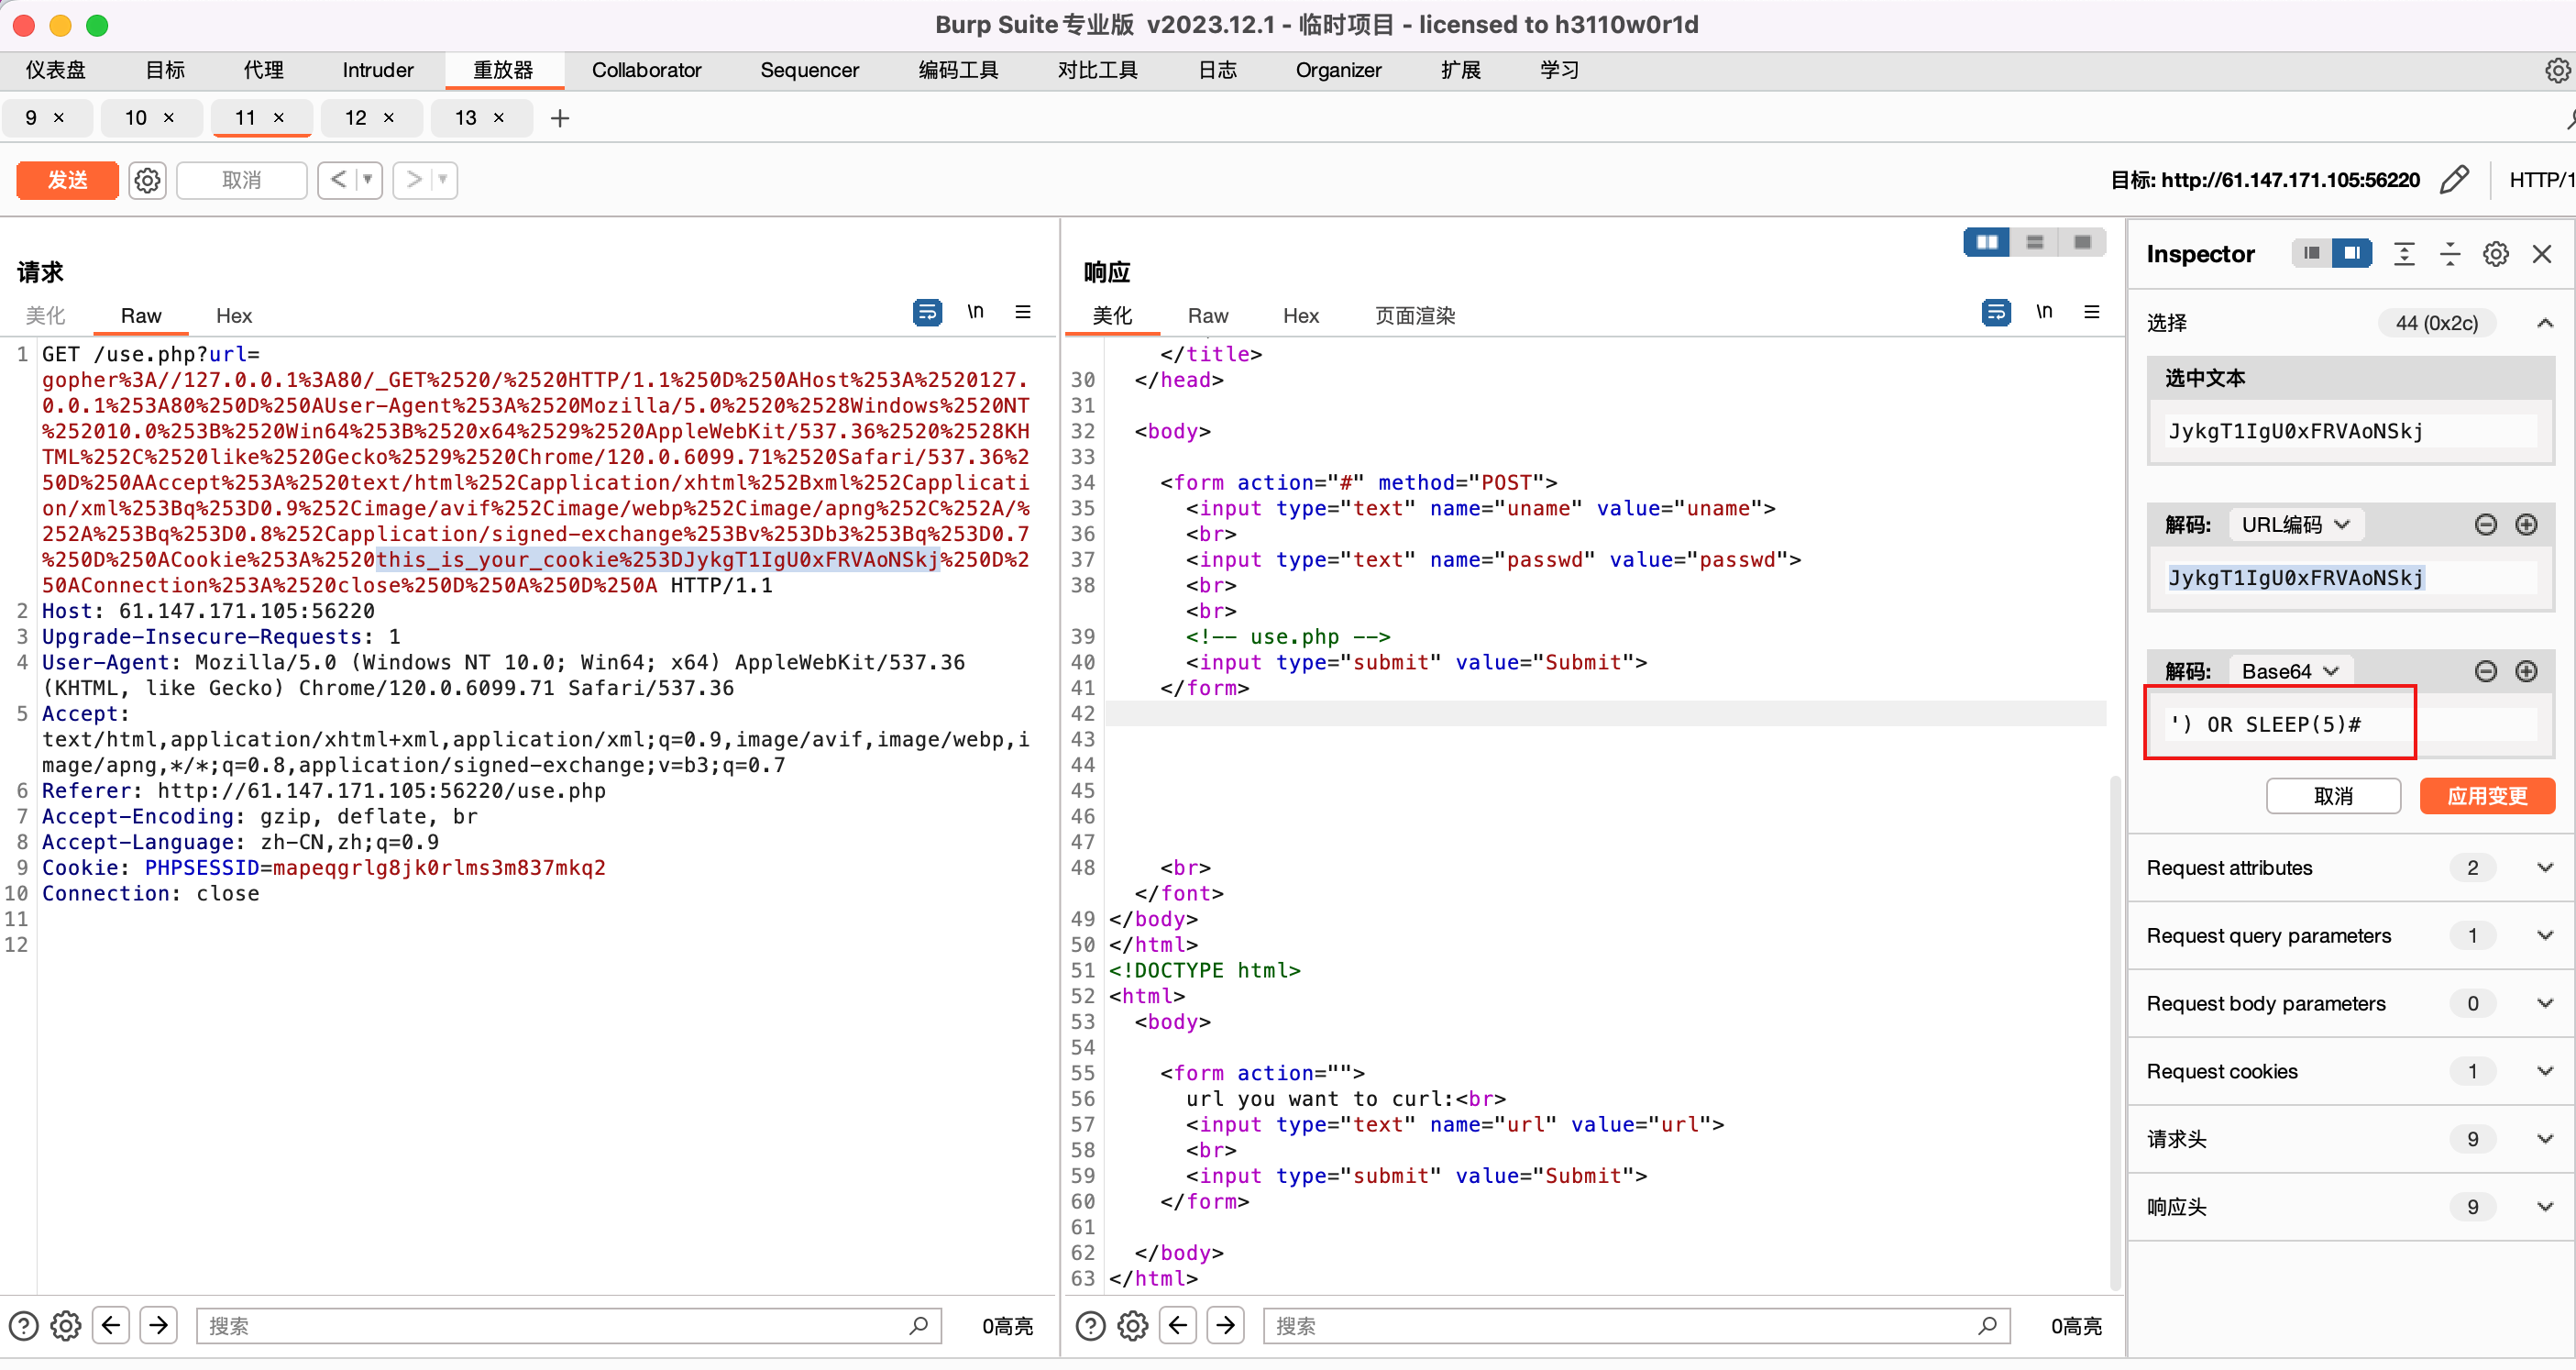The image size is (2576, 1370).
Task: Switch to the Intruder menu item
Action: (377, 70)
